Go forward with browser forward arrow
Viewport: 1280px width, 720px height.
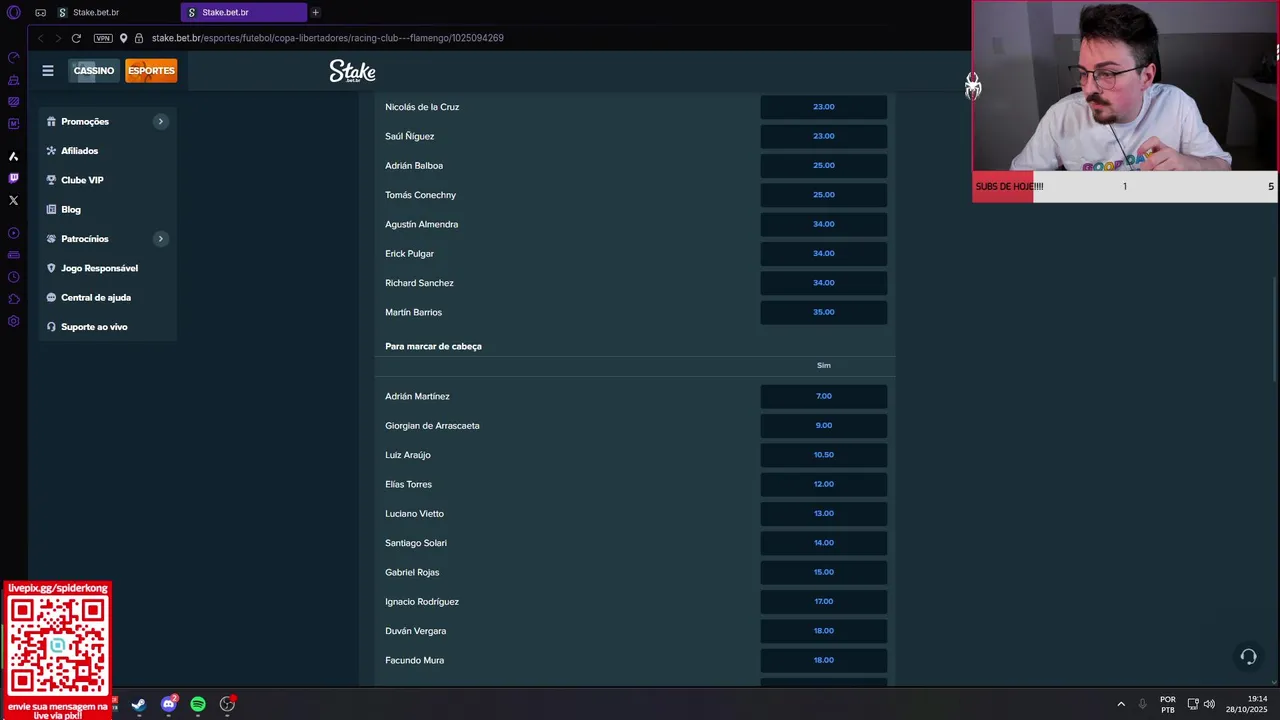(58, 38)
